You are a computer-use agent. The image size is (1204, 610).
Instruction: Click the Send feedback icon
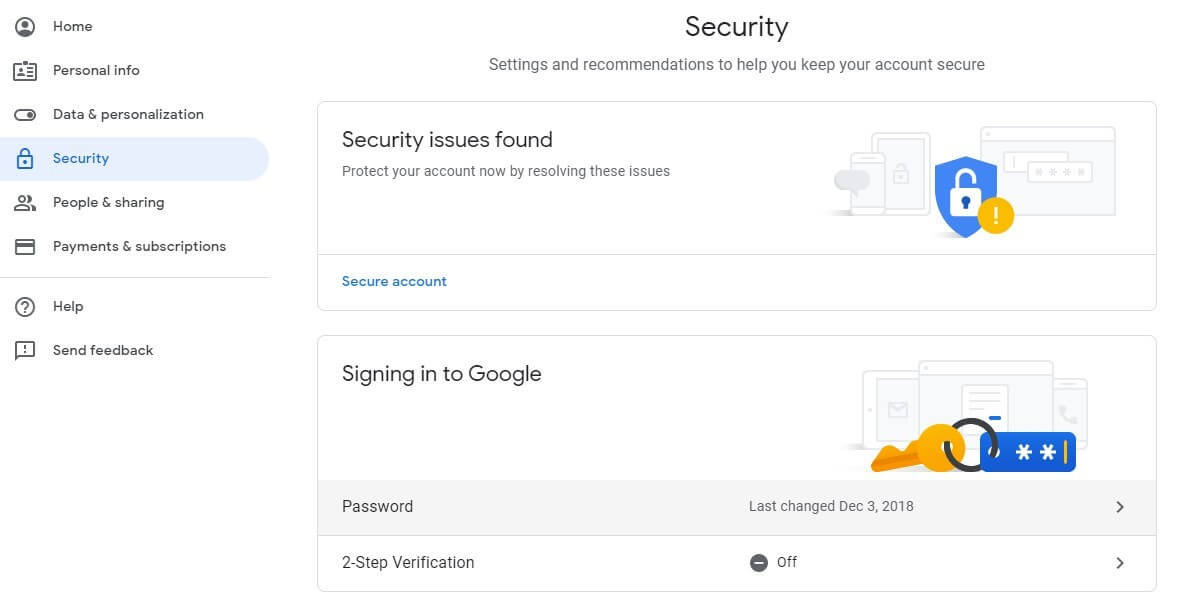(x=25, y=350)
